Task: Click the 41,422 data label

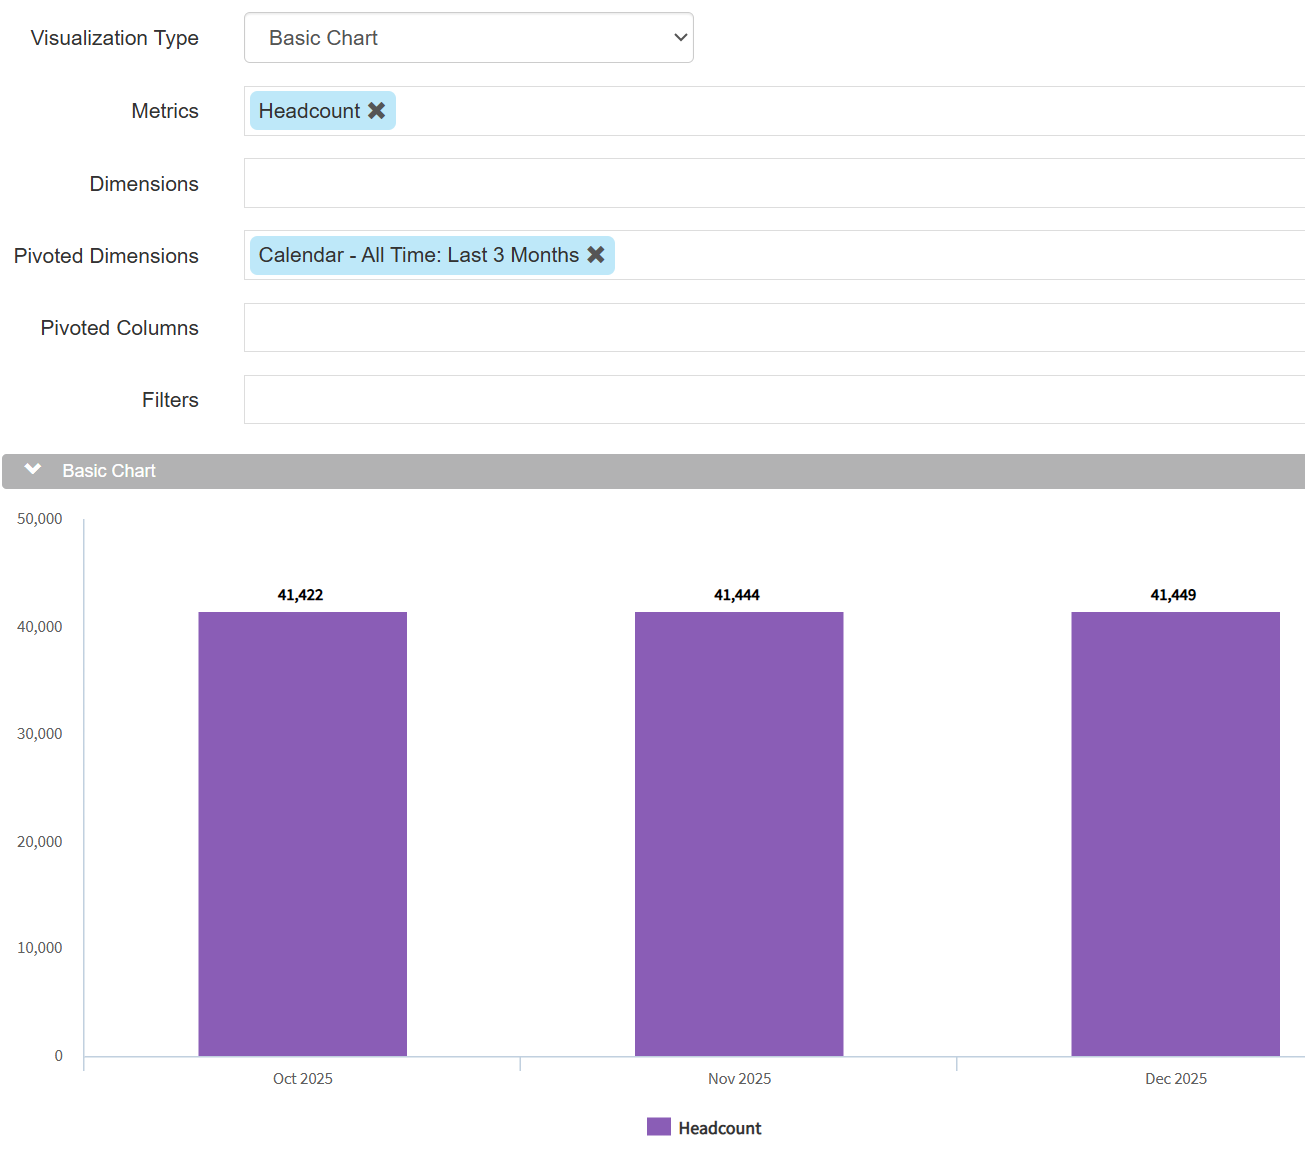Action: click(x=300, y=595)
